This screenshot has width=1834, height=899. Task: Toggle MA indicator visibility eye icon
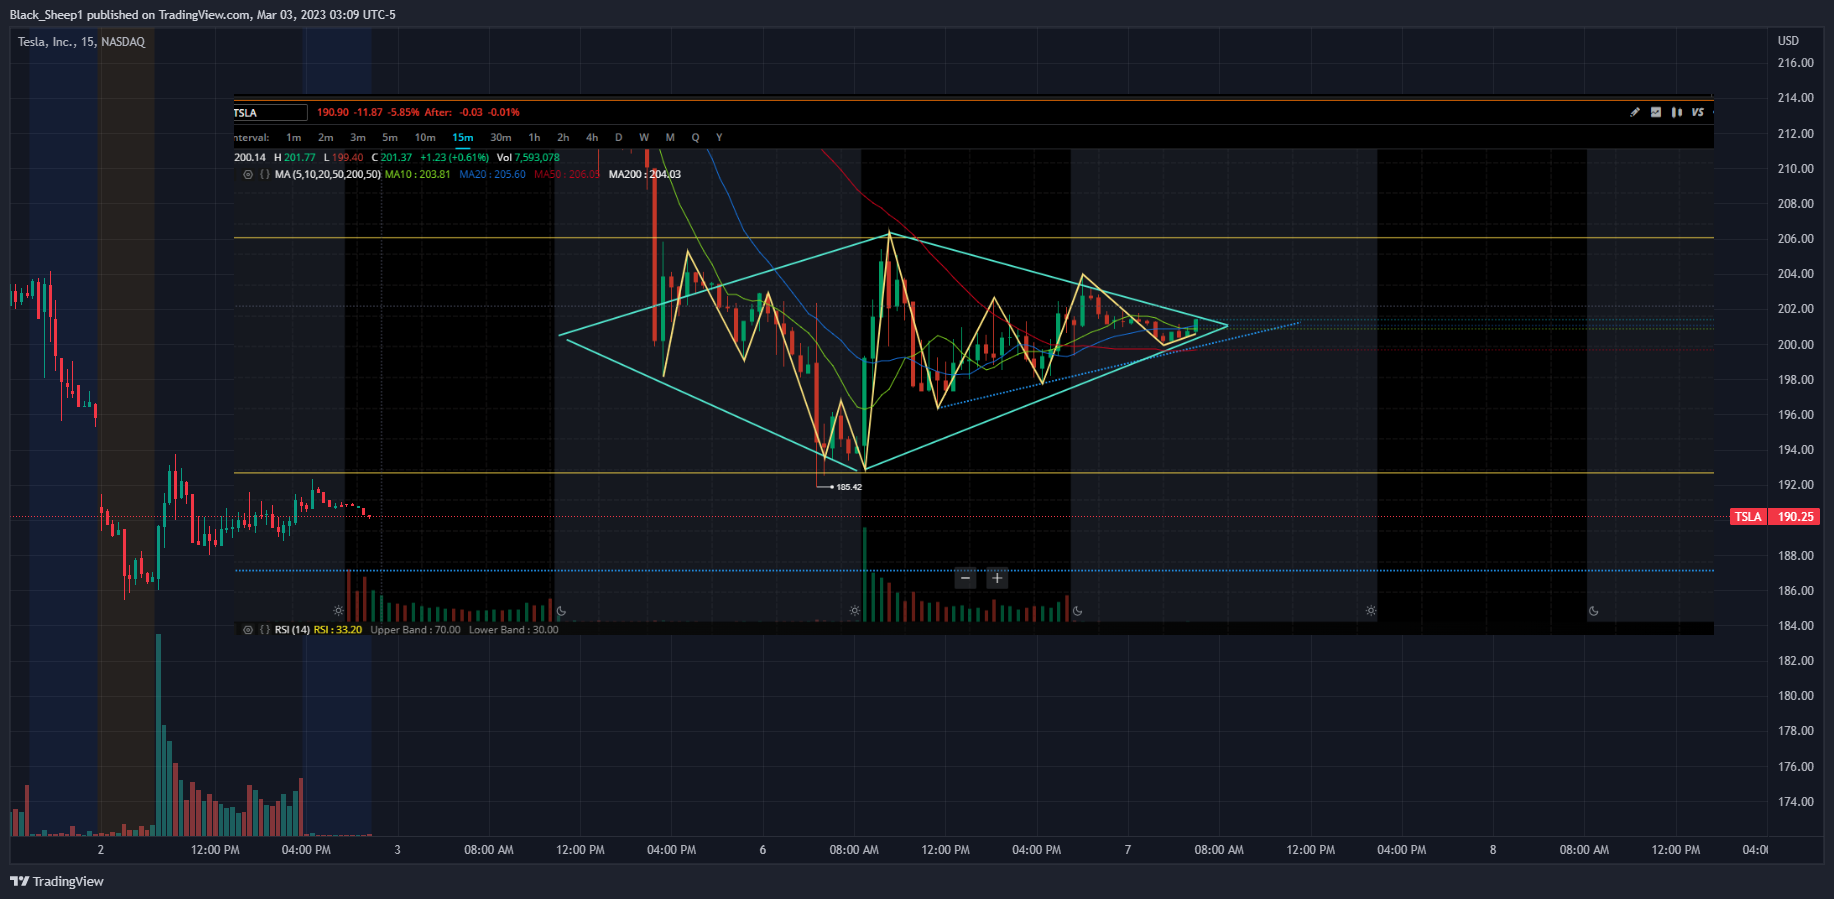[x=248, y=174]
